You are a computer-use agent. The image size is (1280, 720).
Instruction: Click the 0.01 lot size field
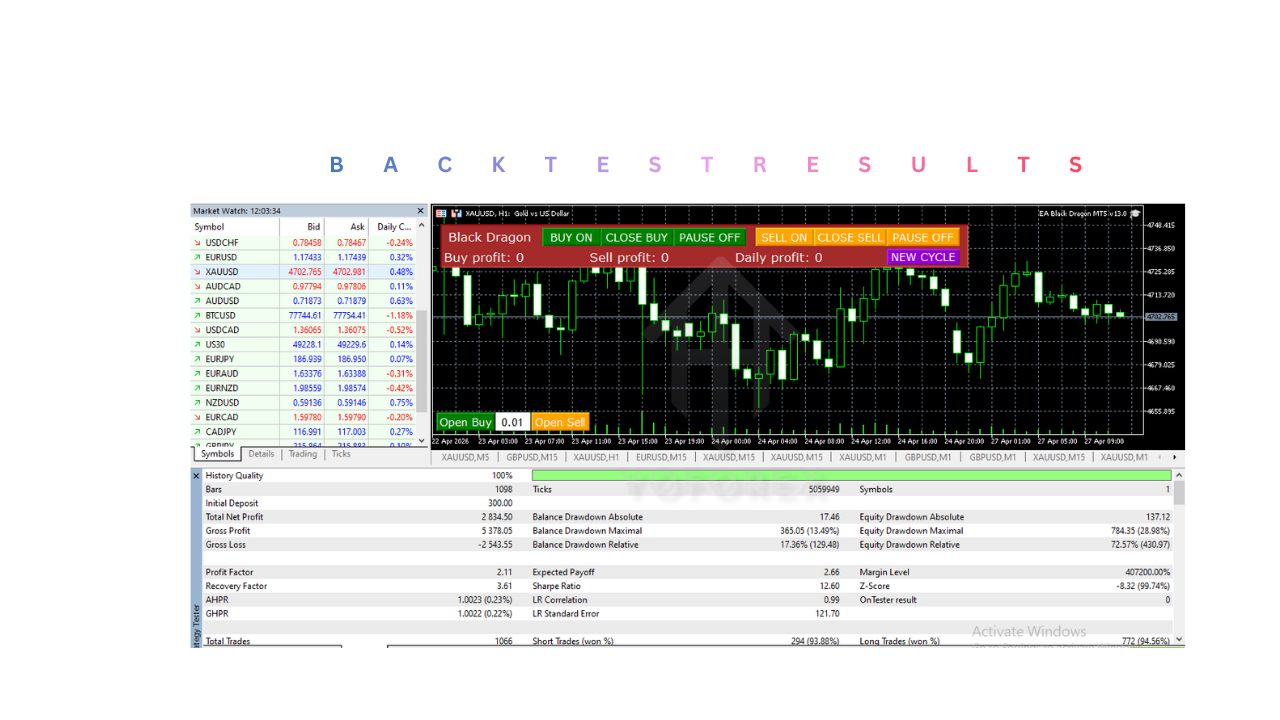512,422
